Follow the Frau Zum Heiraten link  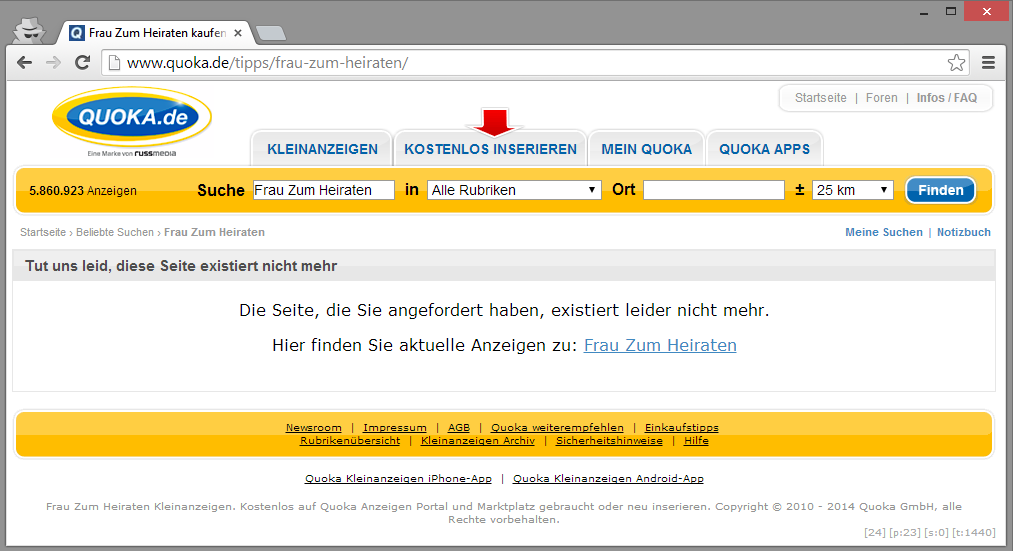coord(660,345)
